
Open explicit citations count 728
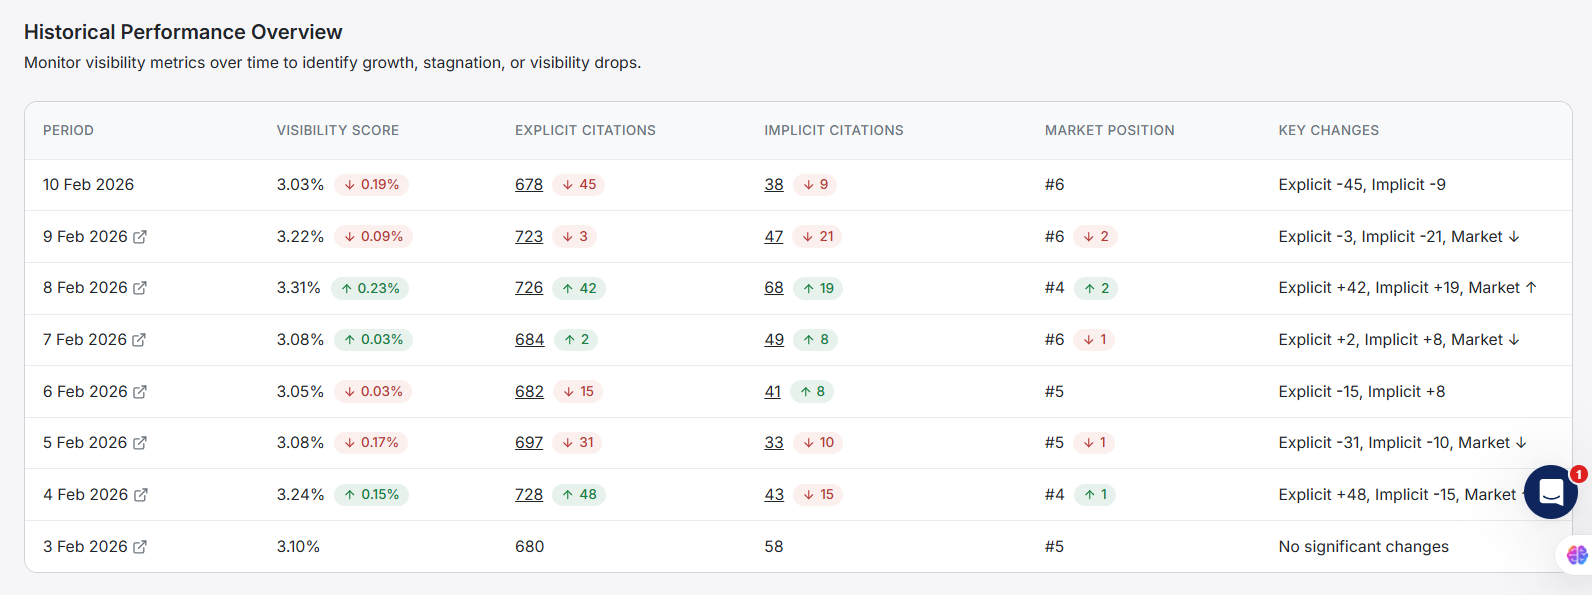tap(529, 495)
